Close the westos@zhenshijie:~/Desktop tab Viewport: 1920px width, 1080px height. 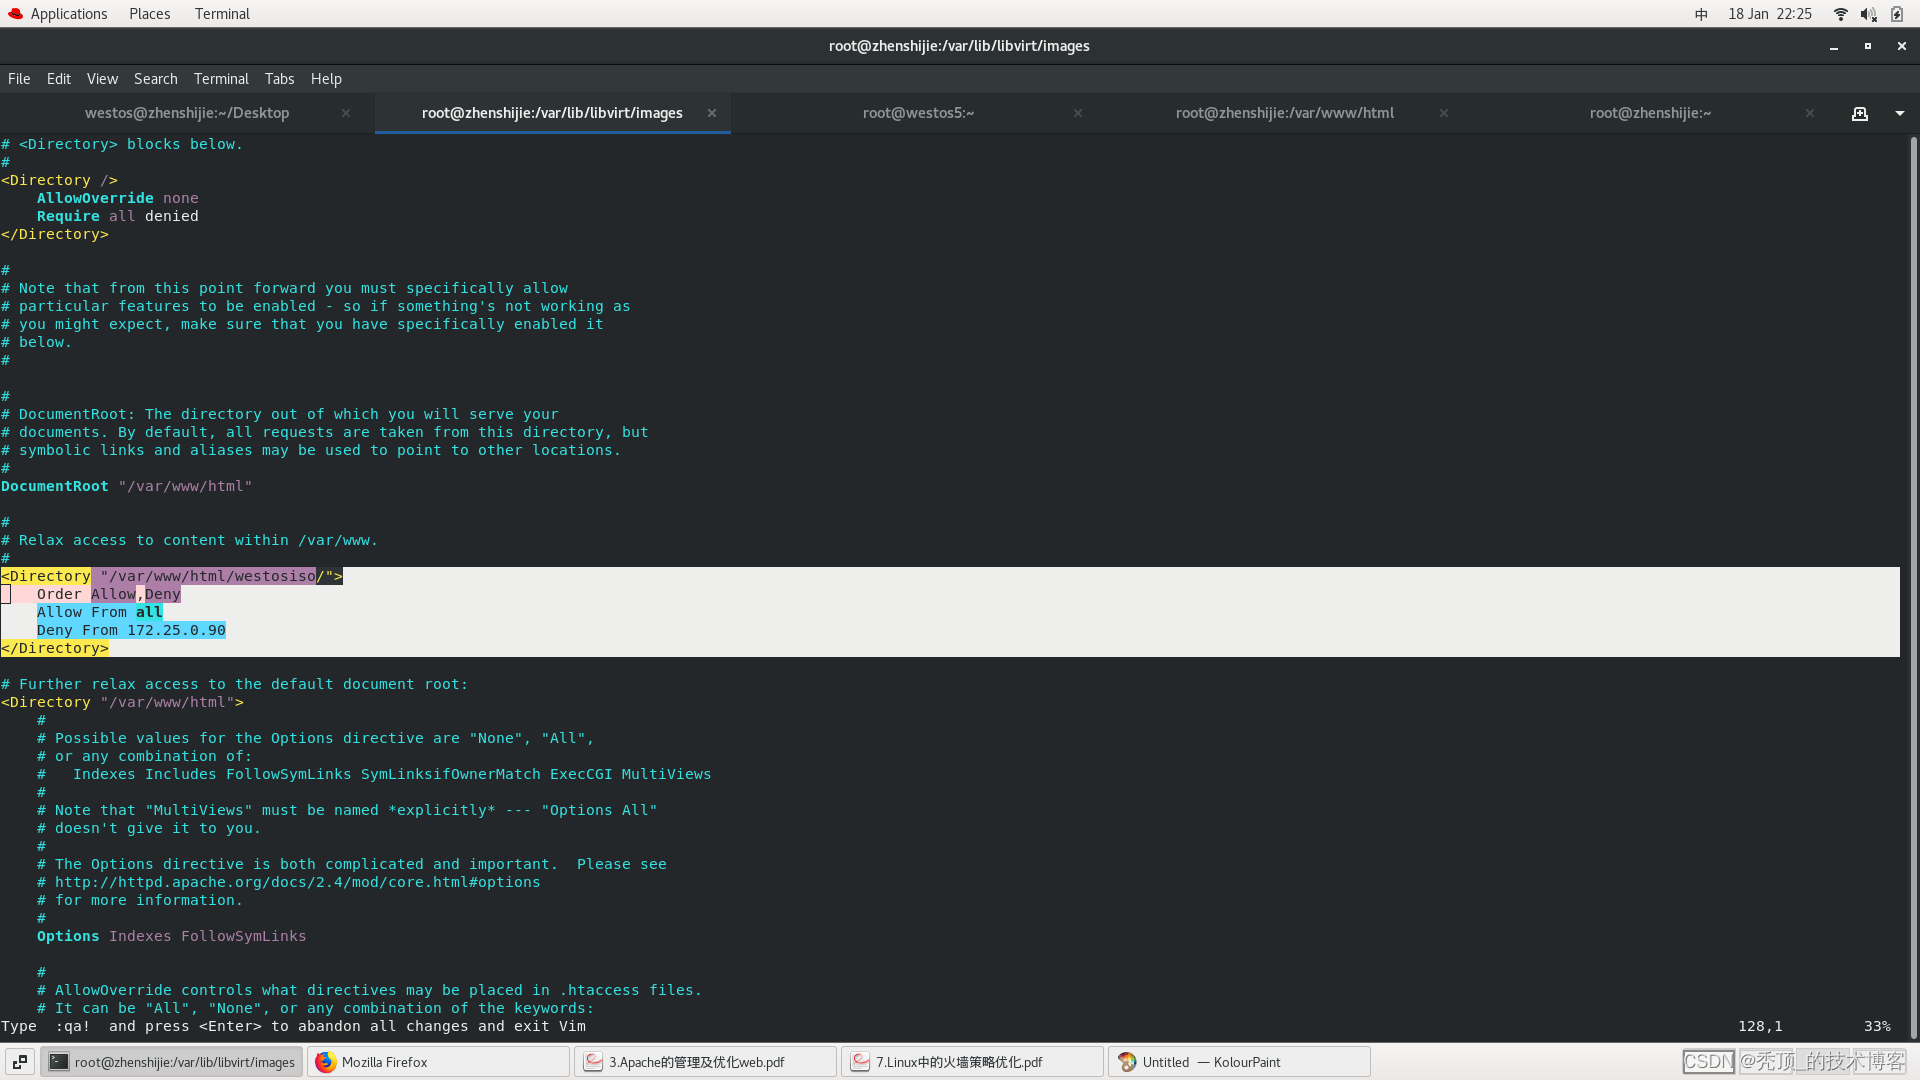(x=346, y=113)
